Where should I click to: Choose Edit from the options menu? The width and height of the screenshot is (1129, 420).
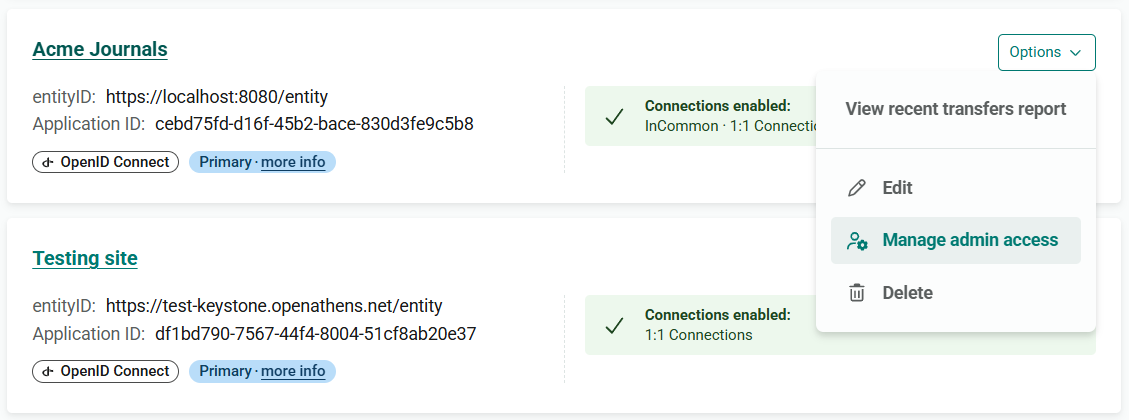click(x=955, y=188)
